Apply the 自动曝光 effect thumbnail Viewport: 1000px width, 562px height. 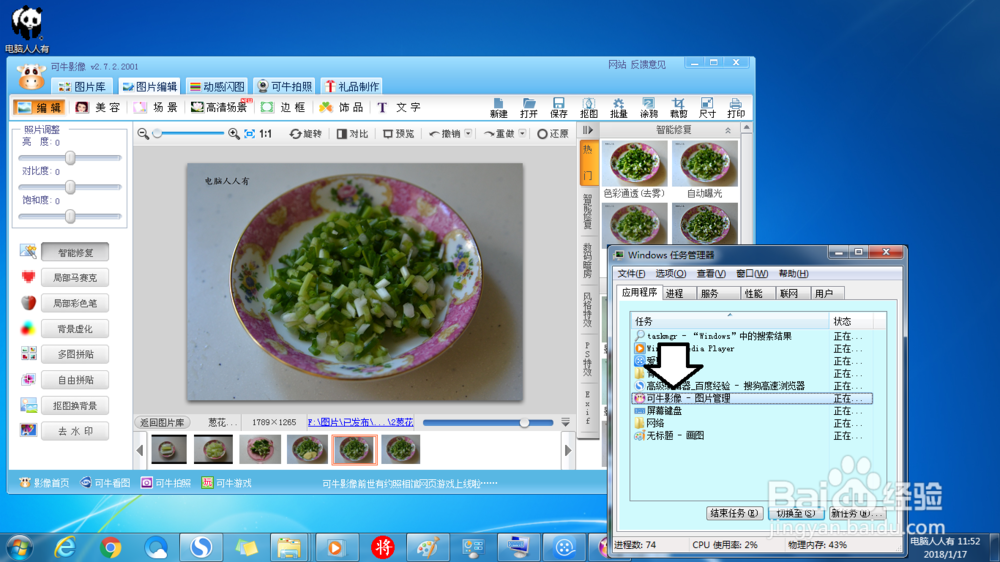[705, 163]
